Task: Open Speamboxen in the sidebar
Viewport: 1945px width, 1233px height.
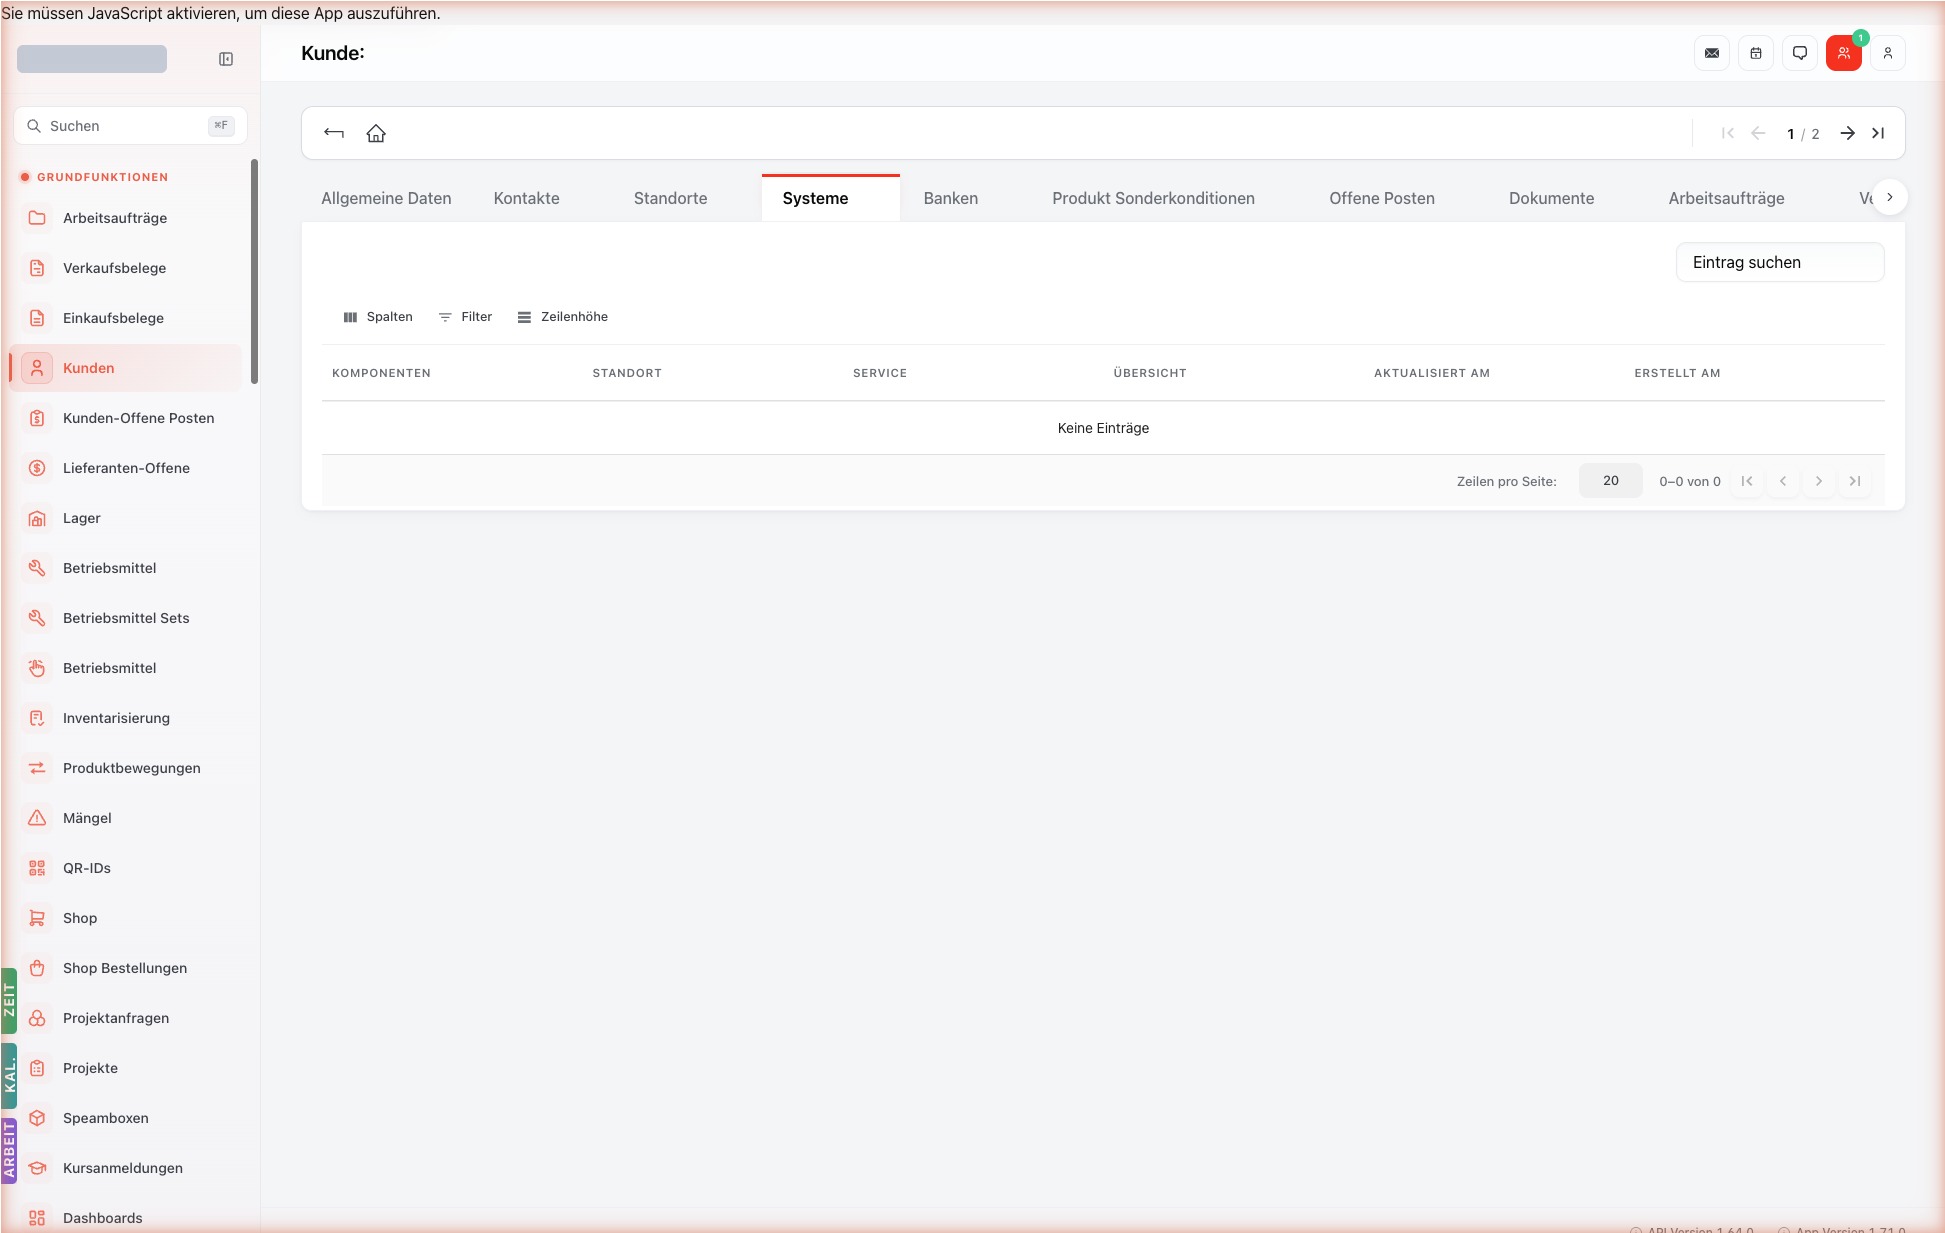Action: click(126, 1118)
